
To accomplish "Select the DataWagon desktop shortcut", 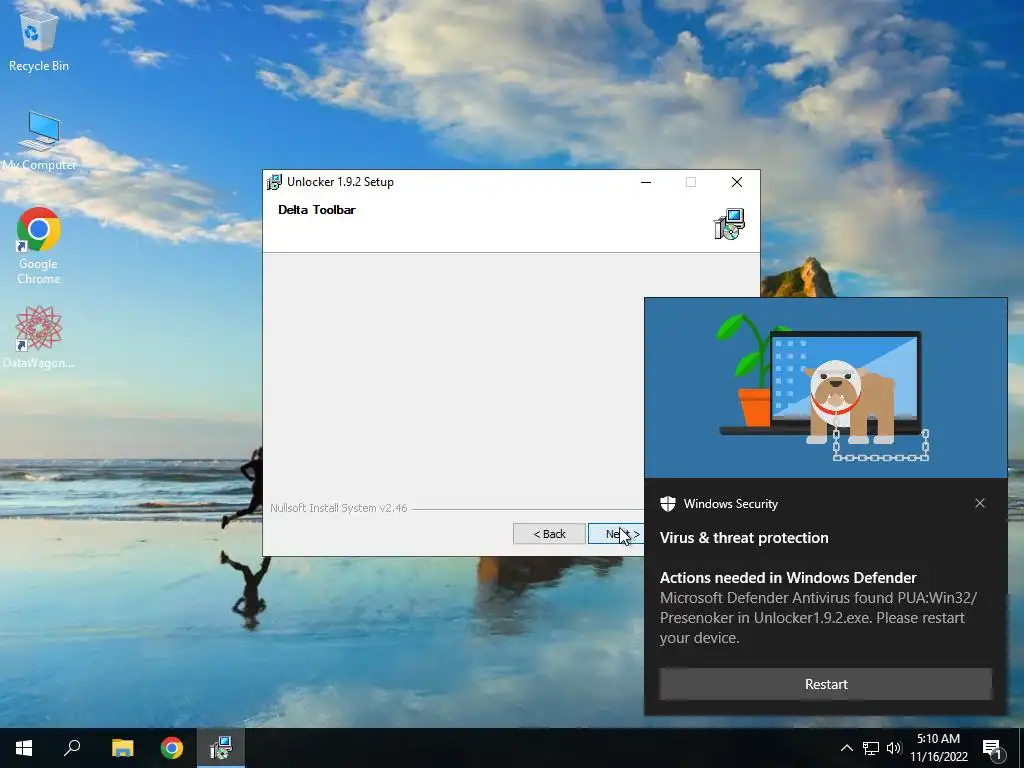I will coord(39,337).
